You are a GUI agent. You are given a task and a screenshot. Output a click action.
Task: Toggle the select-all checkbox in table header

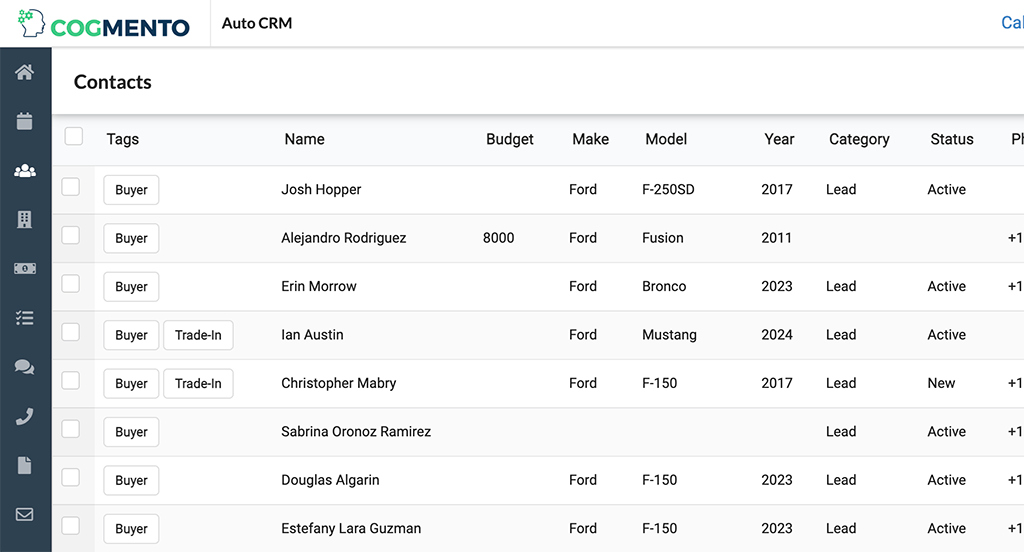pyautogui.click(x=74, y=137)
